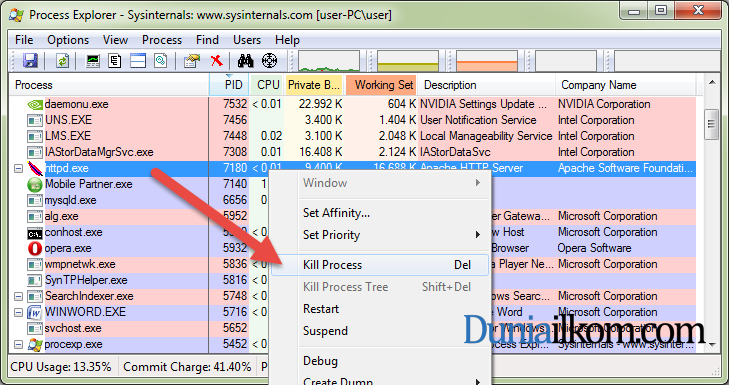The height and width of the screenshot is (385, 729).
Task: Click the icon beside wmpnetwk.exe
Action: pyautogui.click(x=35, y=265)
